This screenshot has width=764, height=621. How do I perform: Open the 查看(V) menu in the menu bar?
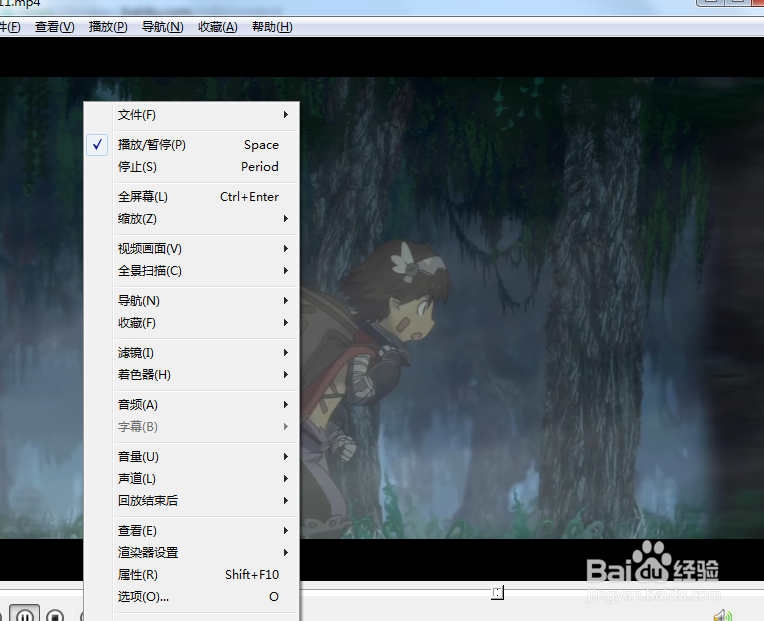55,27
